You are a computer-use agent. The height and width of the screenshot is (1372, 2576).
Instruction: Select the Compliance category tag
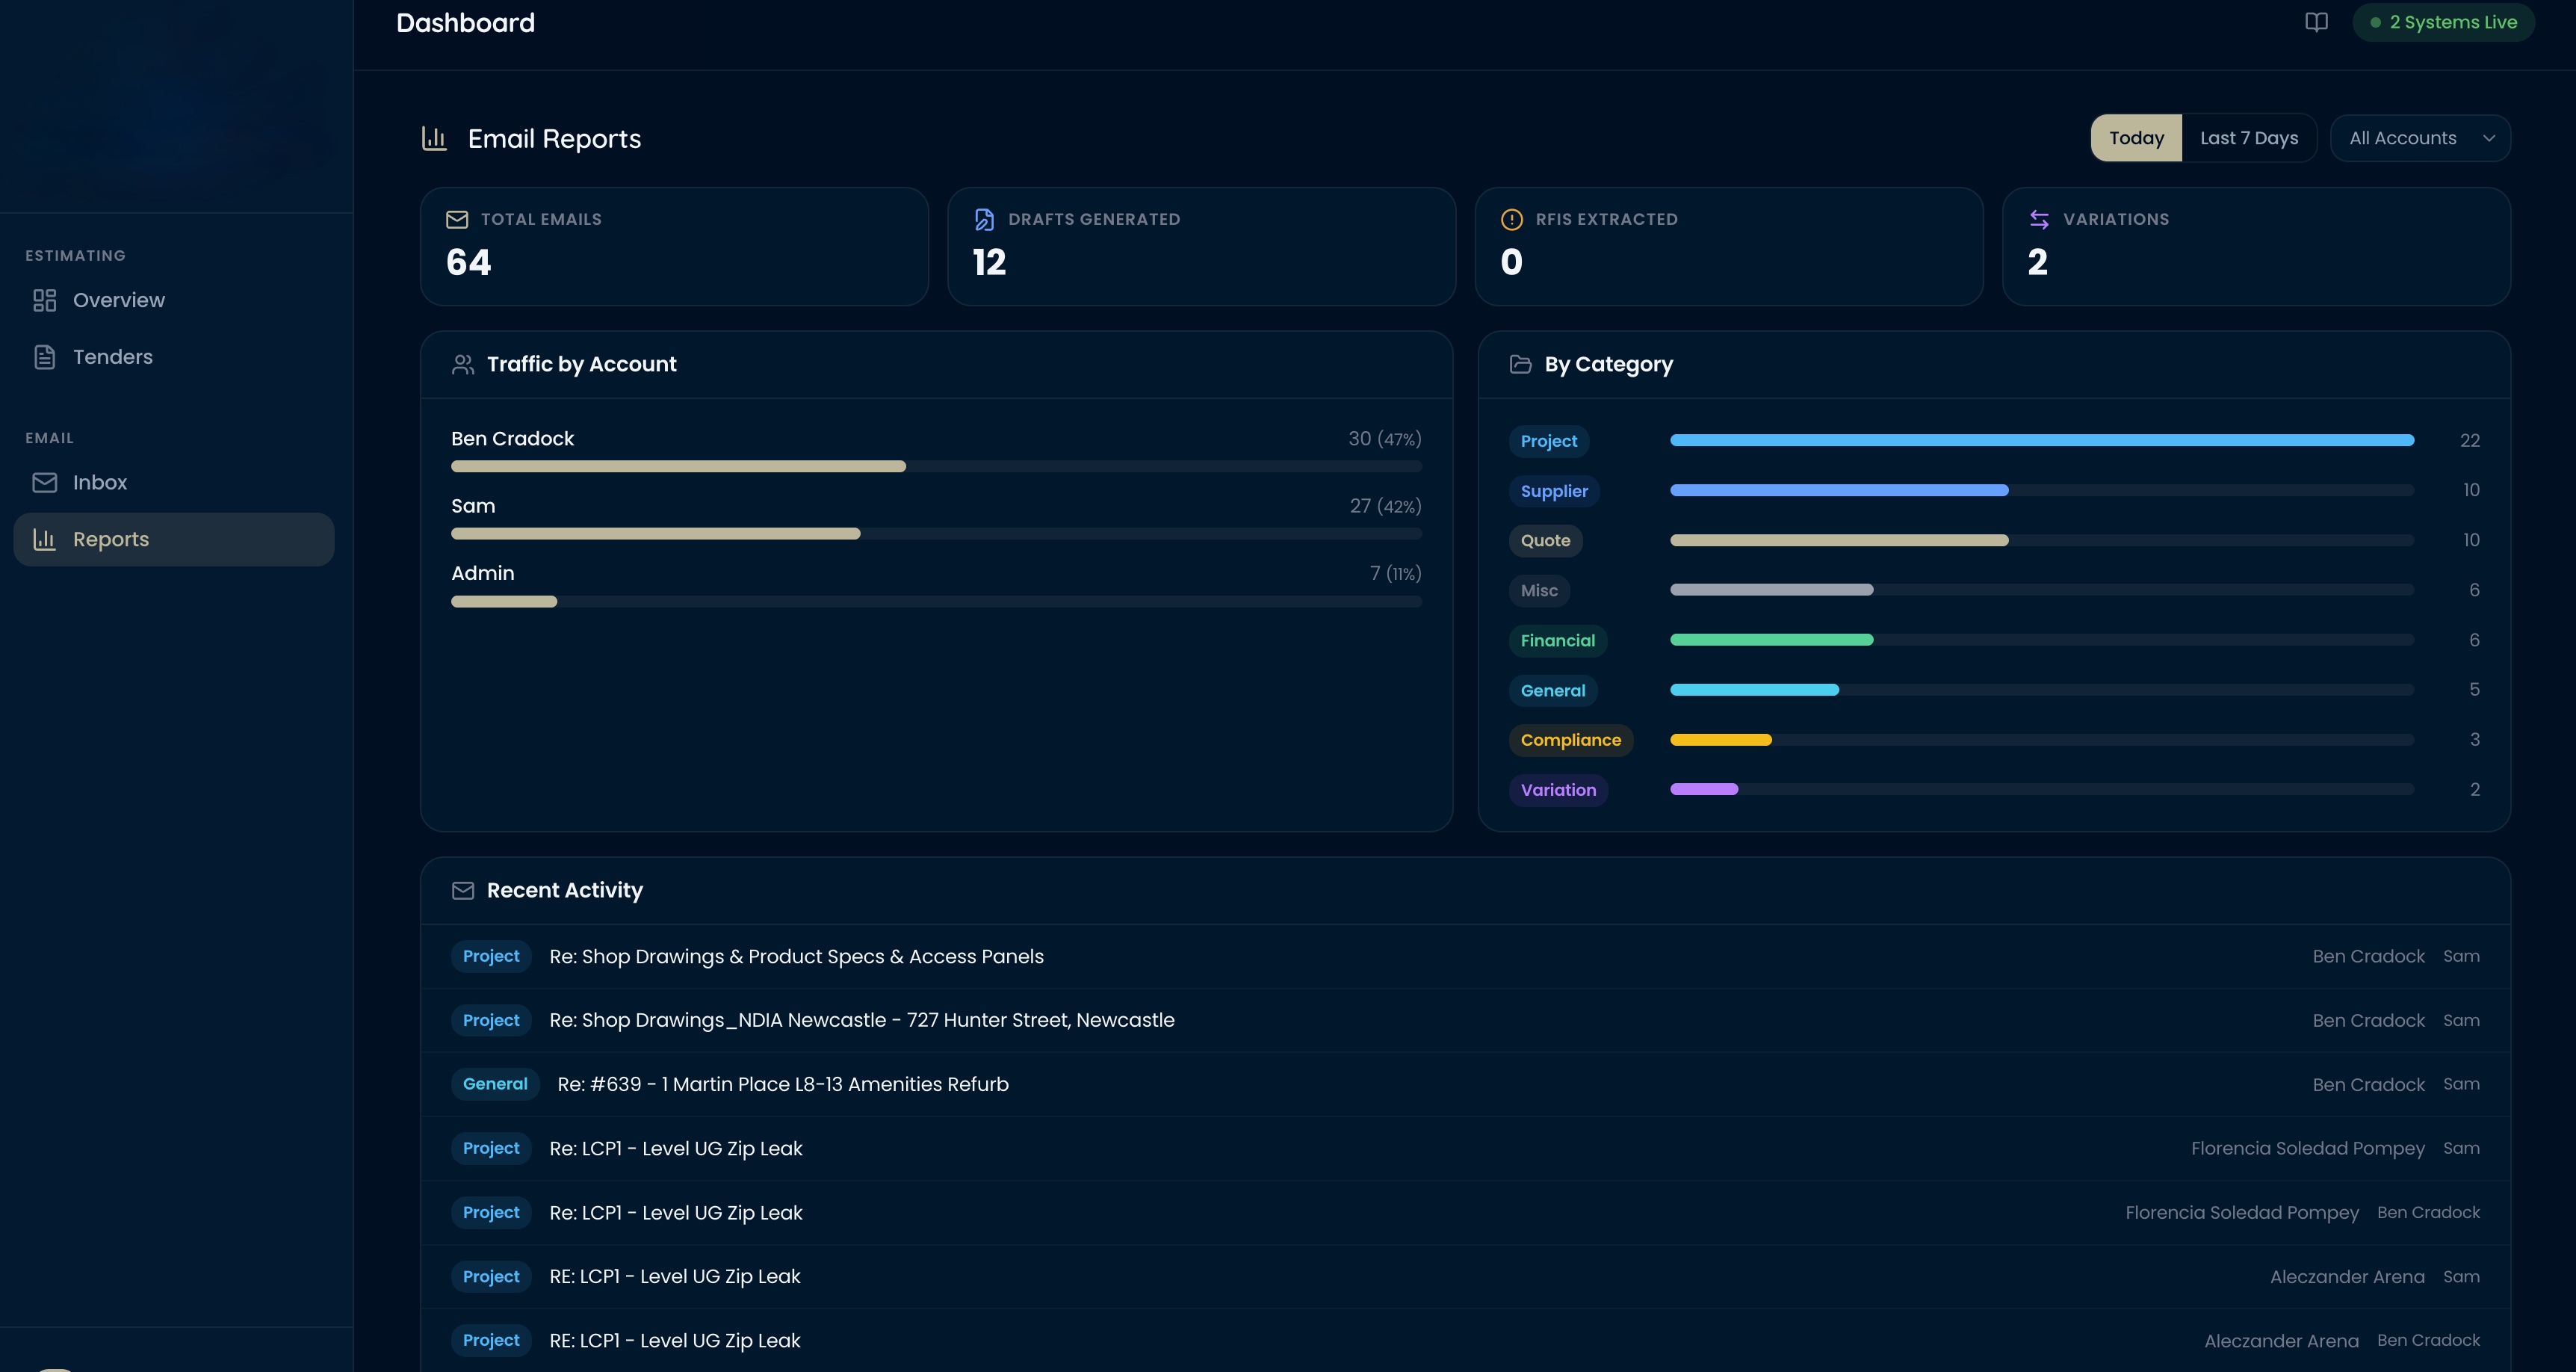(1570, 740)
